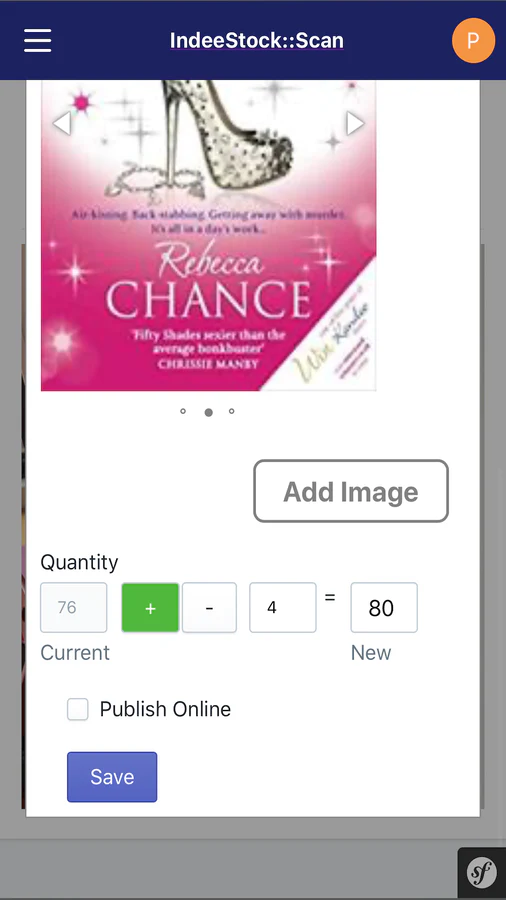The width and height of the screenshot is (506, 900).
Task: Click the Add Image button
Action: (351, 491)
